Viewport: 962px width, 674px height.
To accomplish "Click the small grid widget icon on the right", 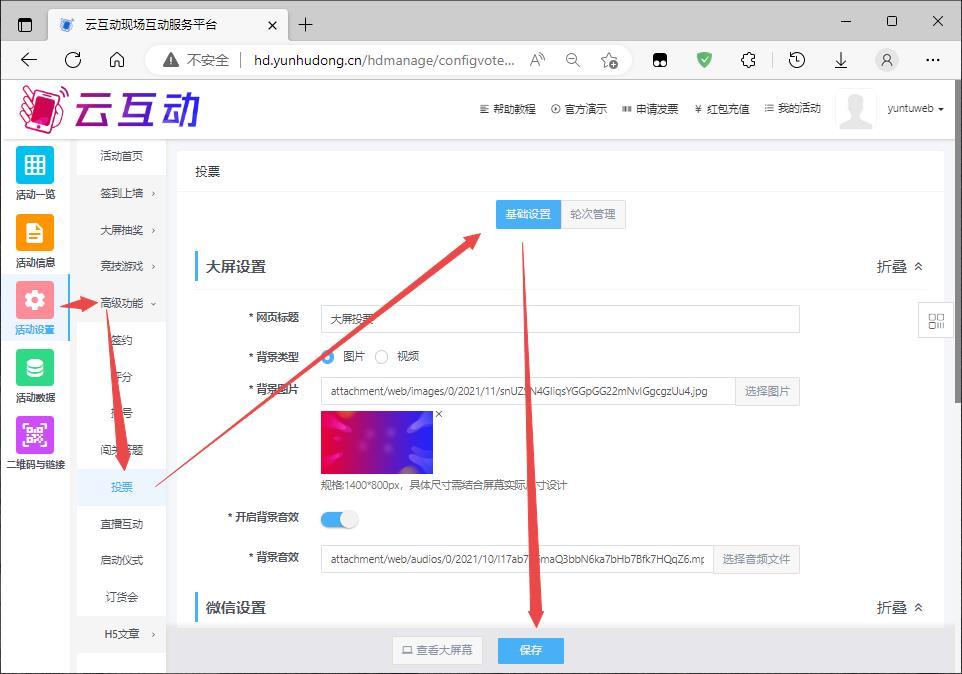I will [x=936, y=321].
